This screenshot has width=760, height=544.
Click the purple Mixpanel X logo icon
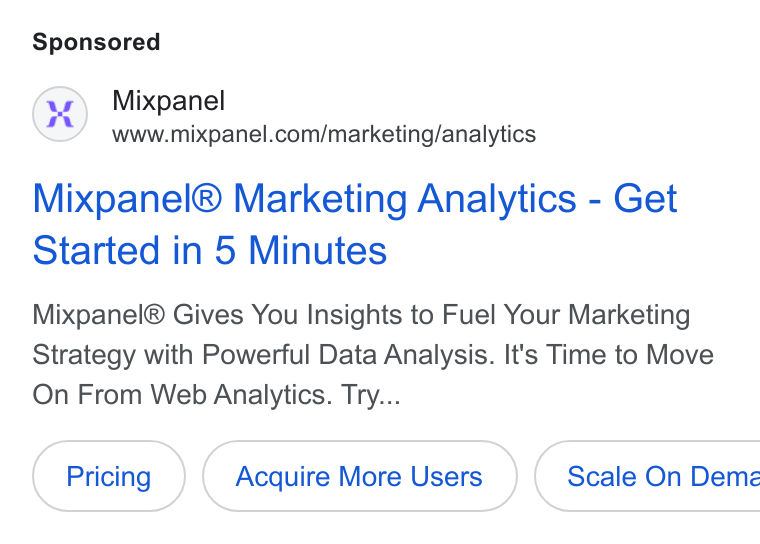click(x=60, y=114)
